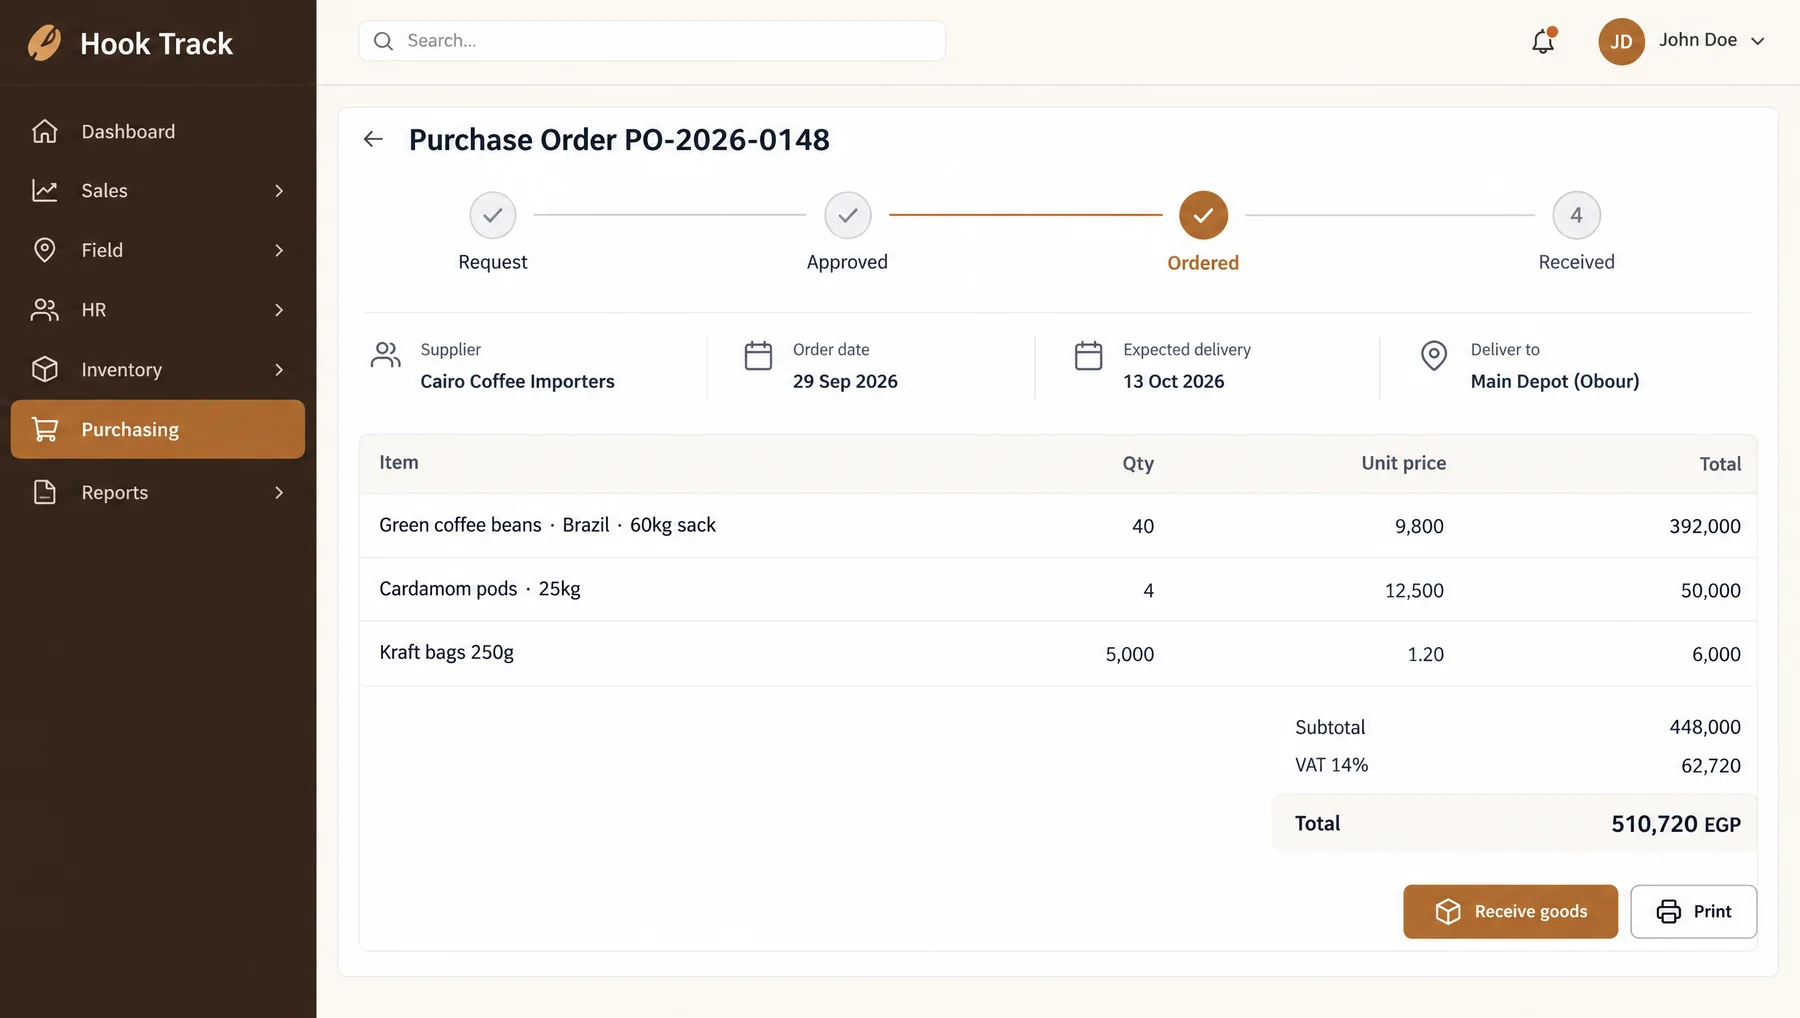The width and height of the screenshot is (1800, 1018).
Task: Click the Supplier people icon
Action: coord(386,354)
